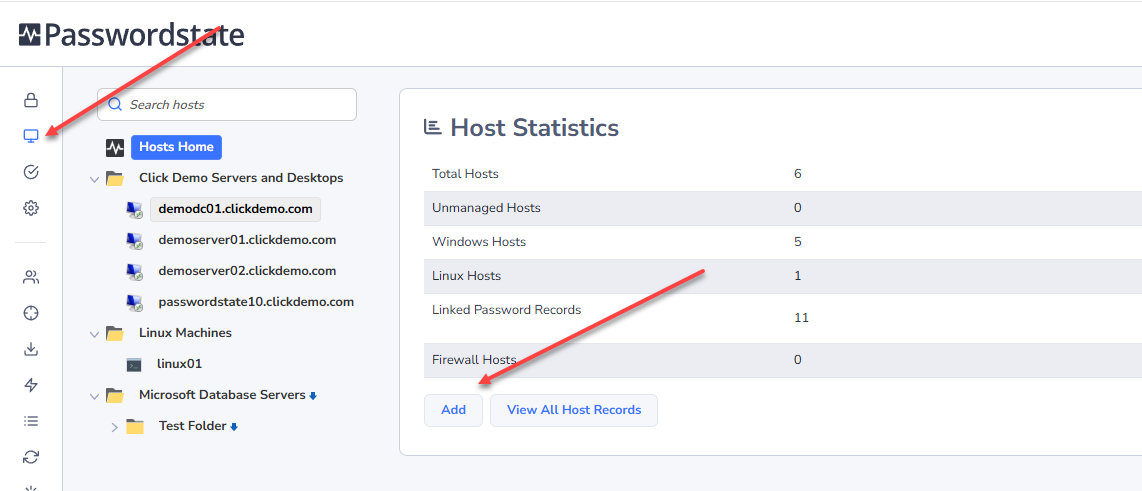The width and height of the screenshot is (1142, 491).
Task: Click the Total Hosts row label
Action: pyautogui.click(x=465, y=174)
